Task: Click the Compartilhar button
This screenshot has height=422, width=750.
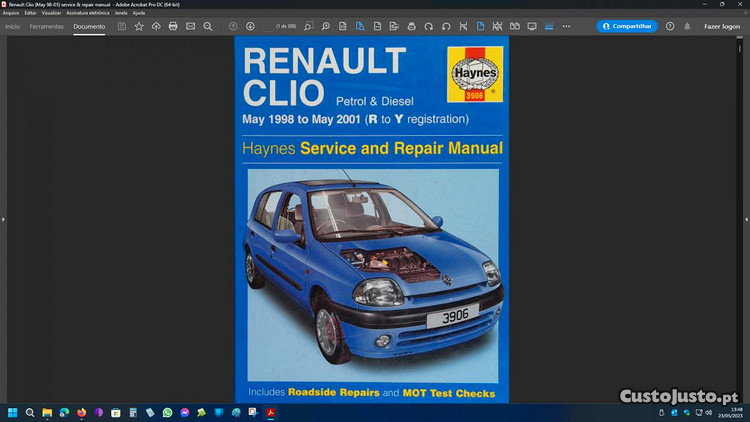Action: (627, 26)
